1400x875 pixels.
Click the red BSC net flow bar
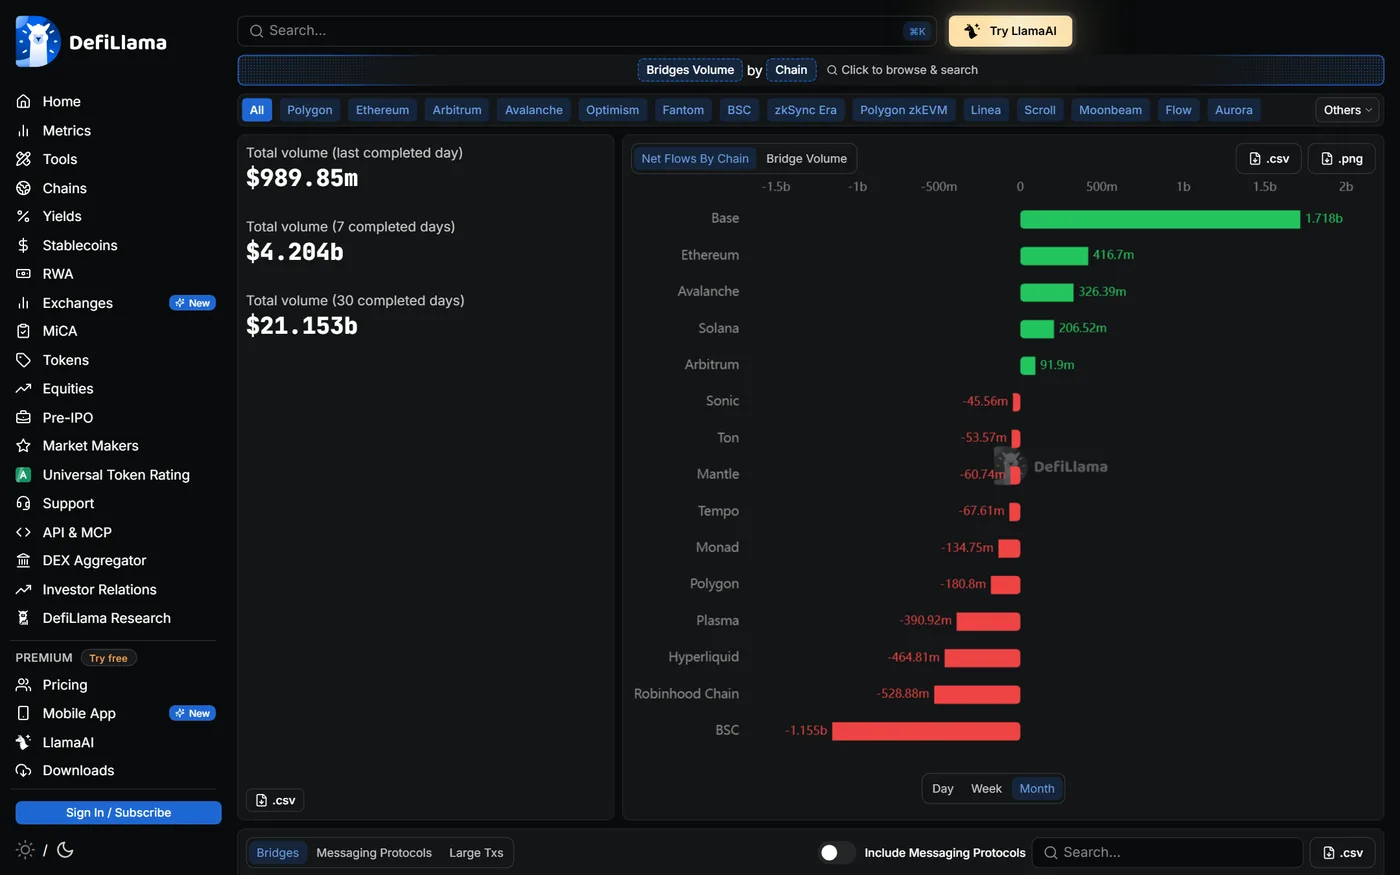(926, 731)
